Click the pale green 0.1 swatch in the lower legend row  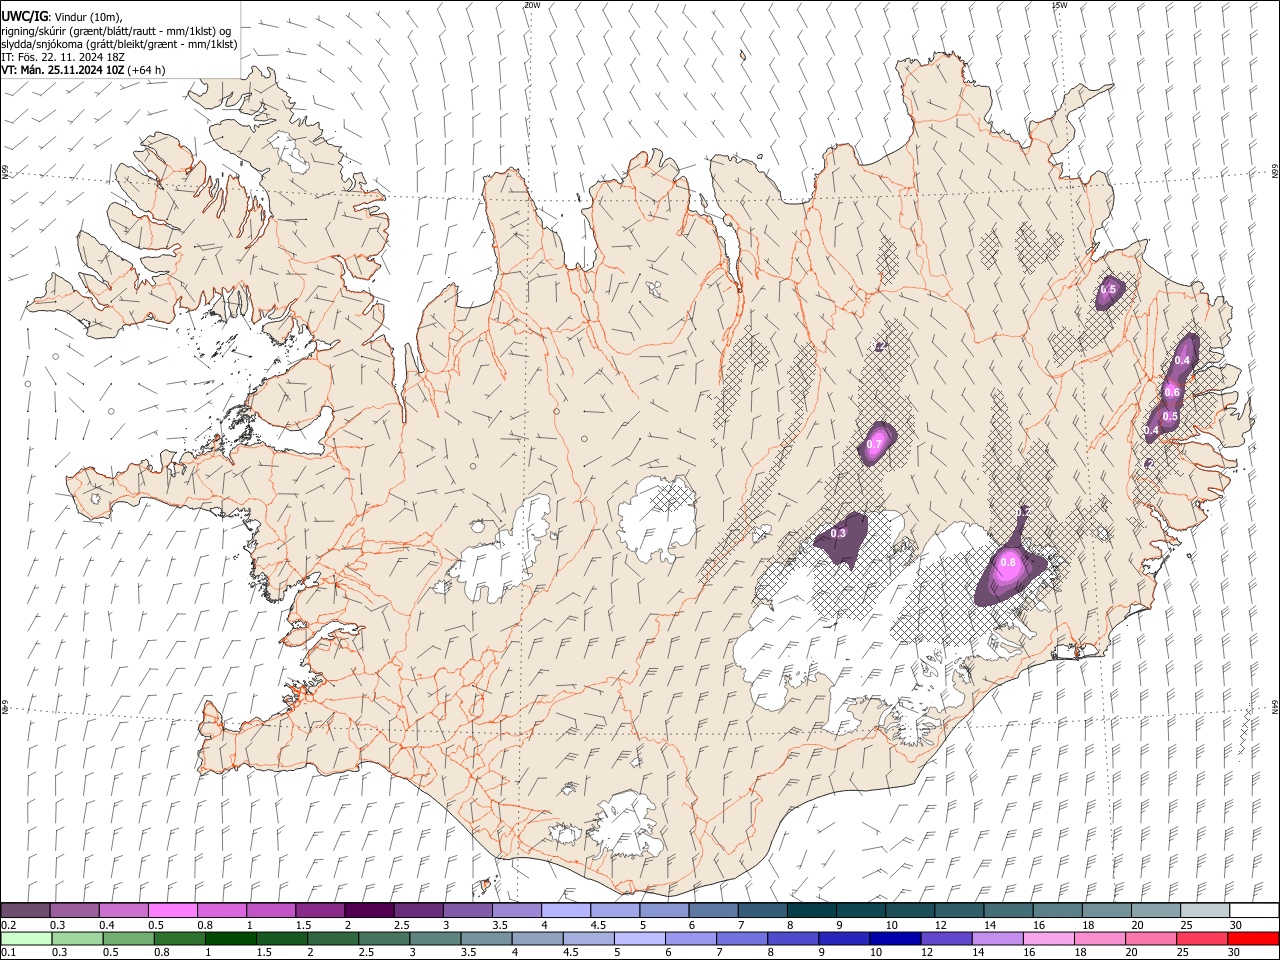point(26,939)
